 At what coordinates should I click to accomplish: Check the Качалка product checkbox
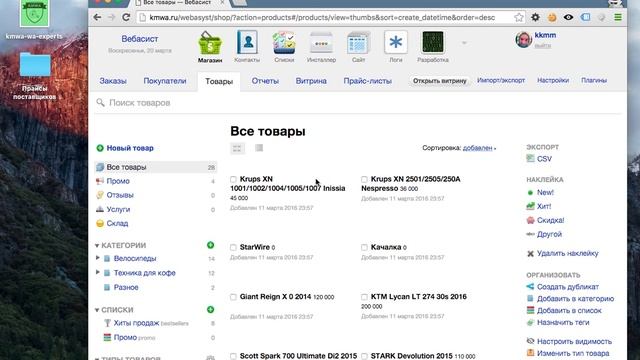tap(364, 247)
